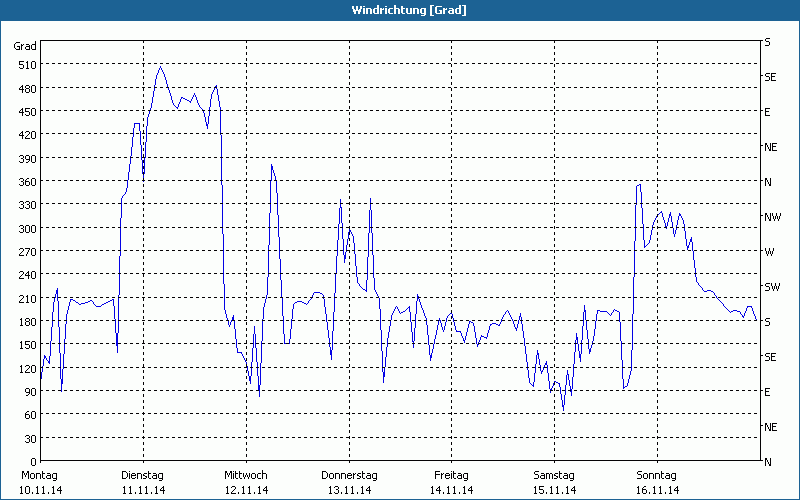800x500 pixels.
Task: Pick the '180' y-axis value
Action: click(x=28, y=322)
